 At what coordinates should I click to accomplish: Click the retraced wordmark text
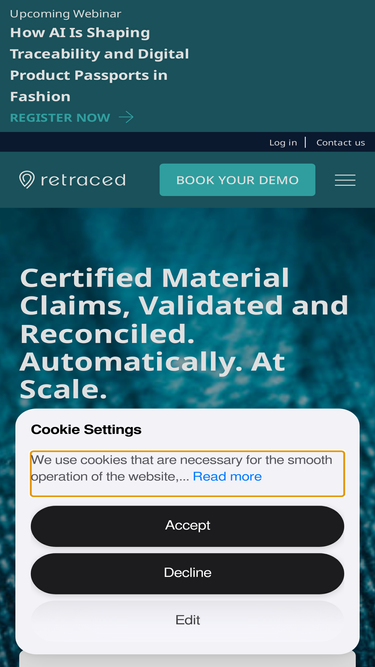coord(83,180)
